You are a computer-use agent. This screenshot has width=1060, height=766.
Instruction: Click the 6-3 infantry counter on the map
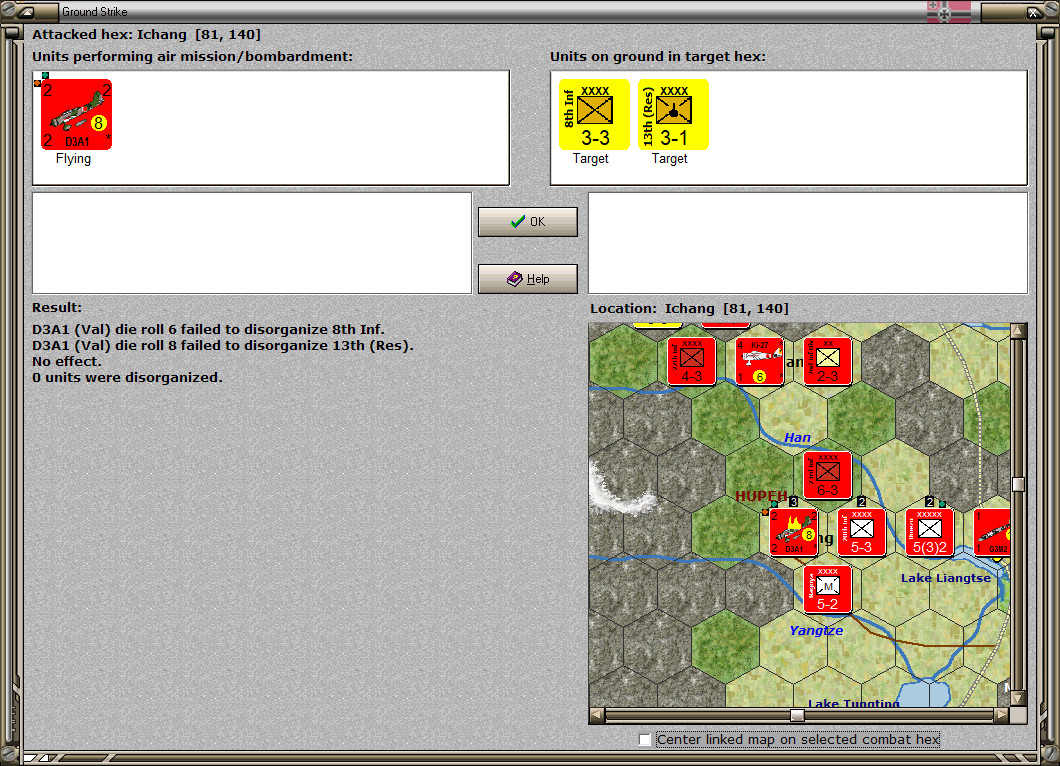click(827, 475)
